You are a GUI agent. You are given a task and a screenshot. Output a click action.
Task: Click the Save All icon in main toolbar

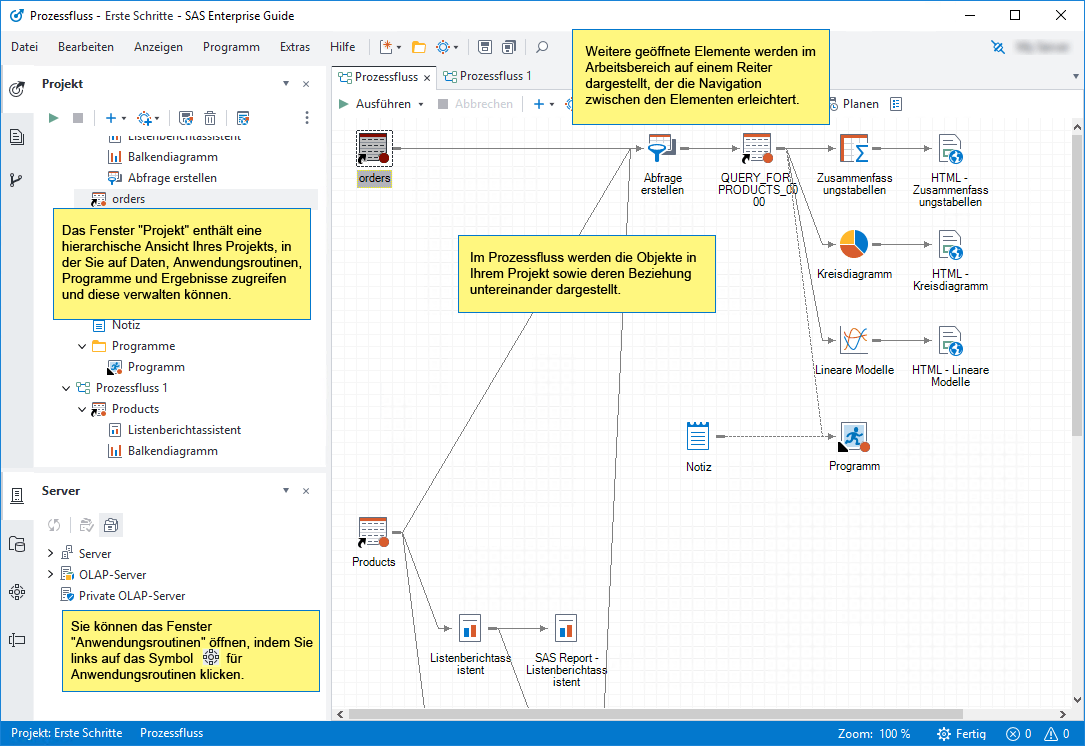coord(509,47)
